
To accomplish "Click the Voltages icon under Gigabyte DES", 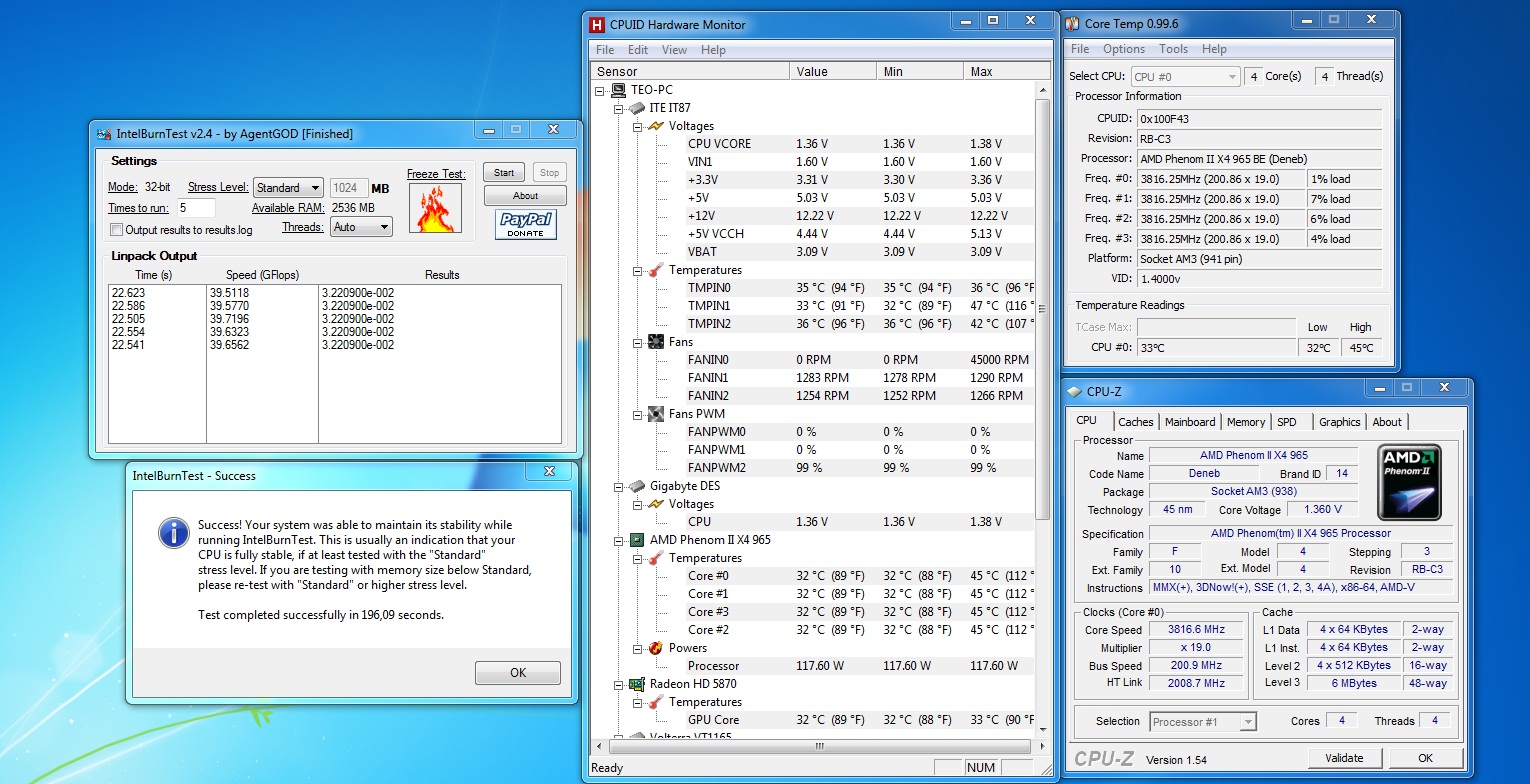I will [656, 504].
